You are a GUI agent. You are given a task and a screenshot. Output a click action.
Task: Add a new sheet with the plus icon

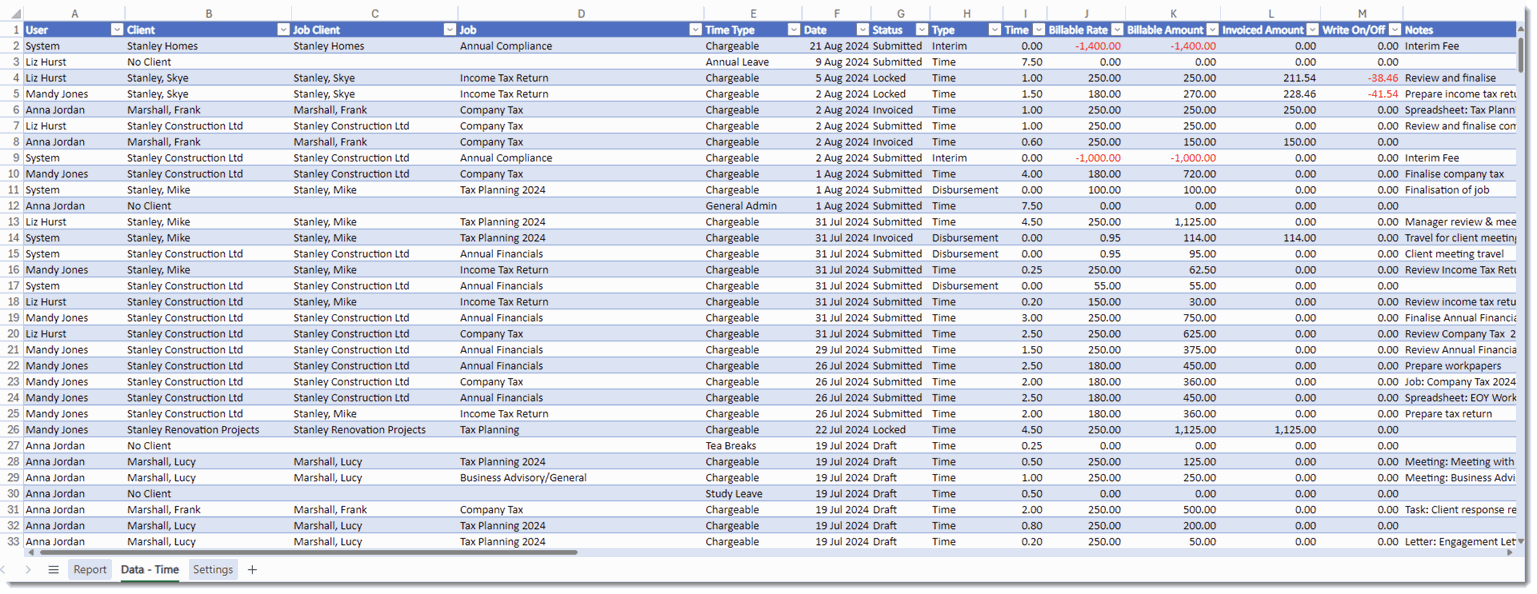click(x=252, y=570)
